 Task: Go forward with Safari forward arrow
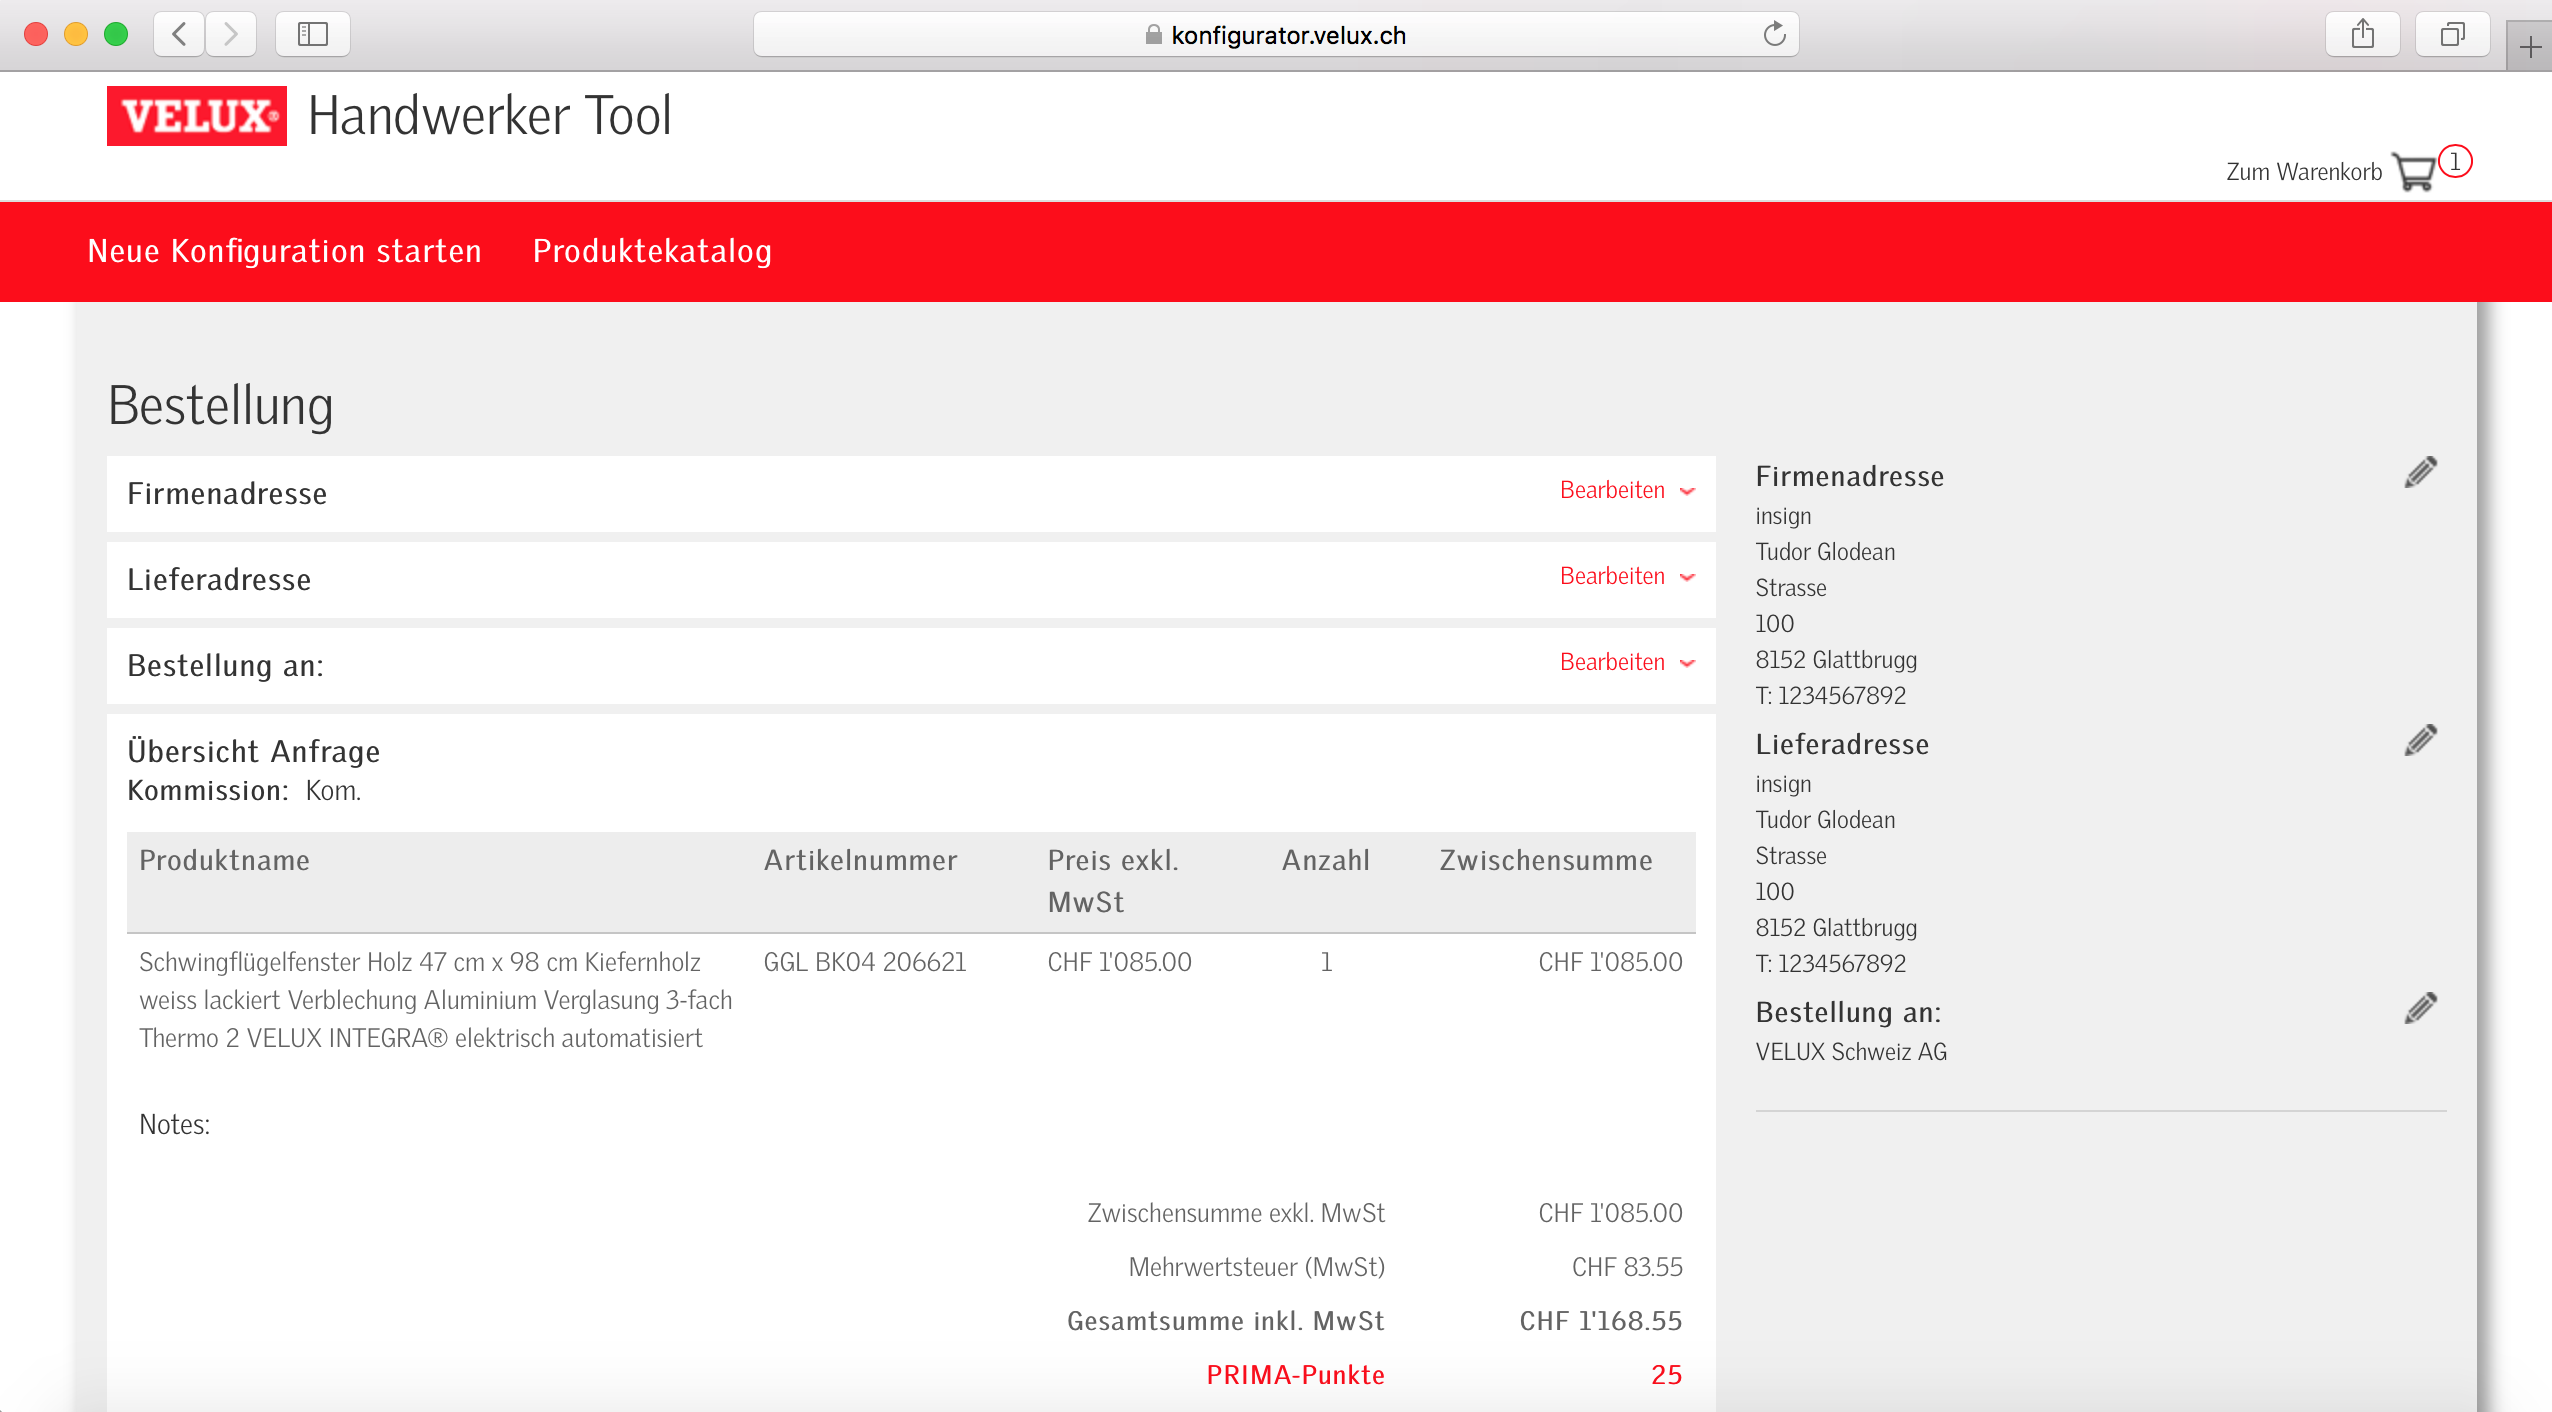point(231,34)
